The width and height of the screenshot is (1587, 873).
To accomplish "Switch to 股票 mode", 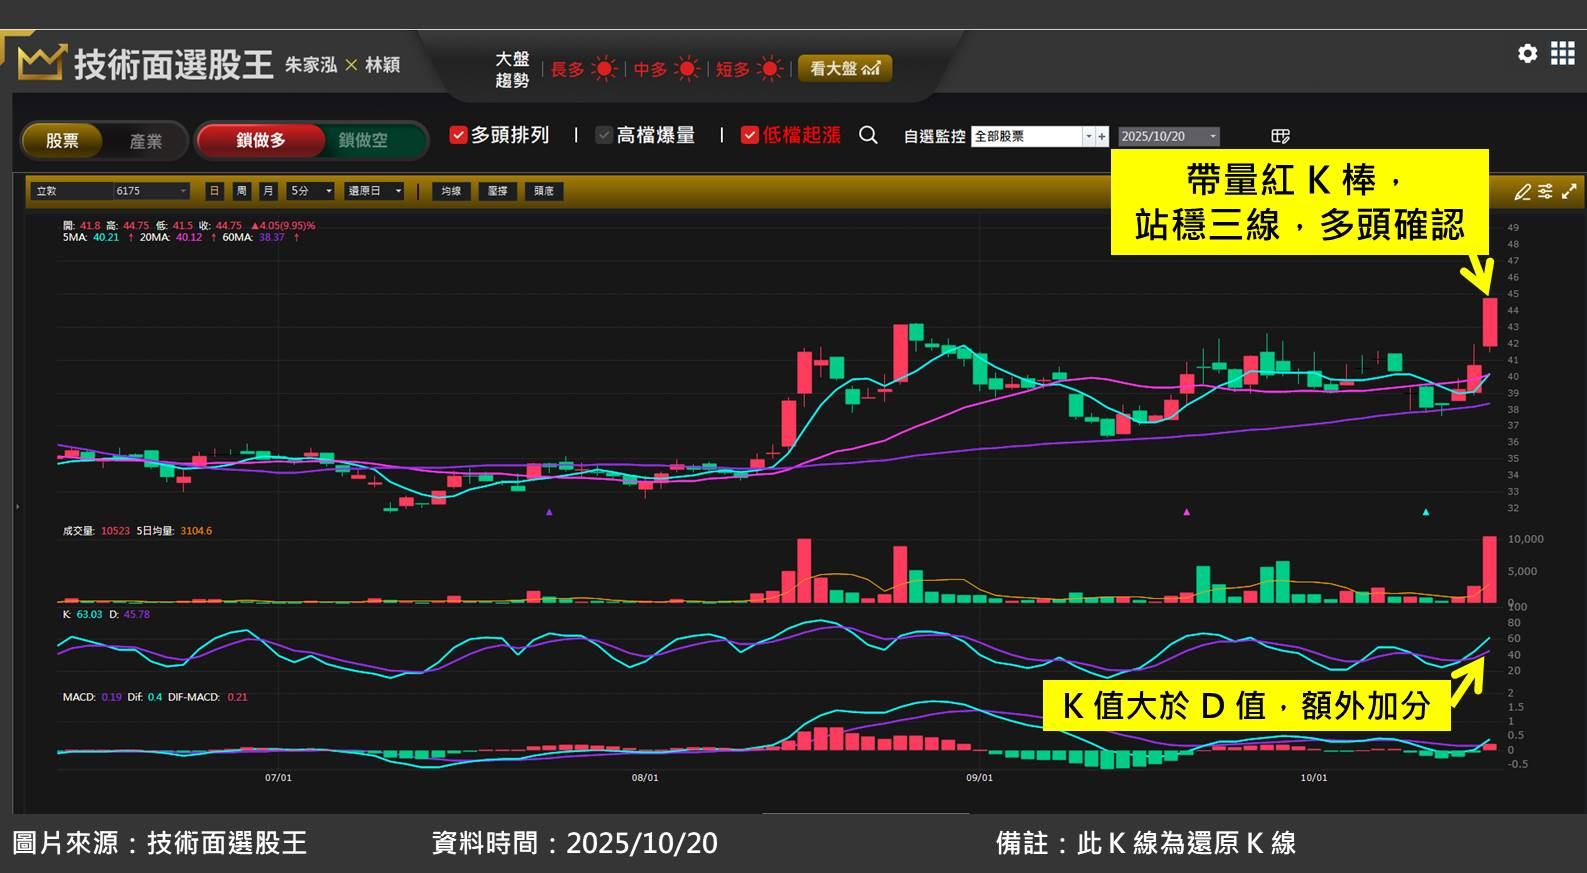I will click(62, 141).
